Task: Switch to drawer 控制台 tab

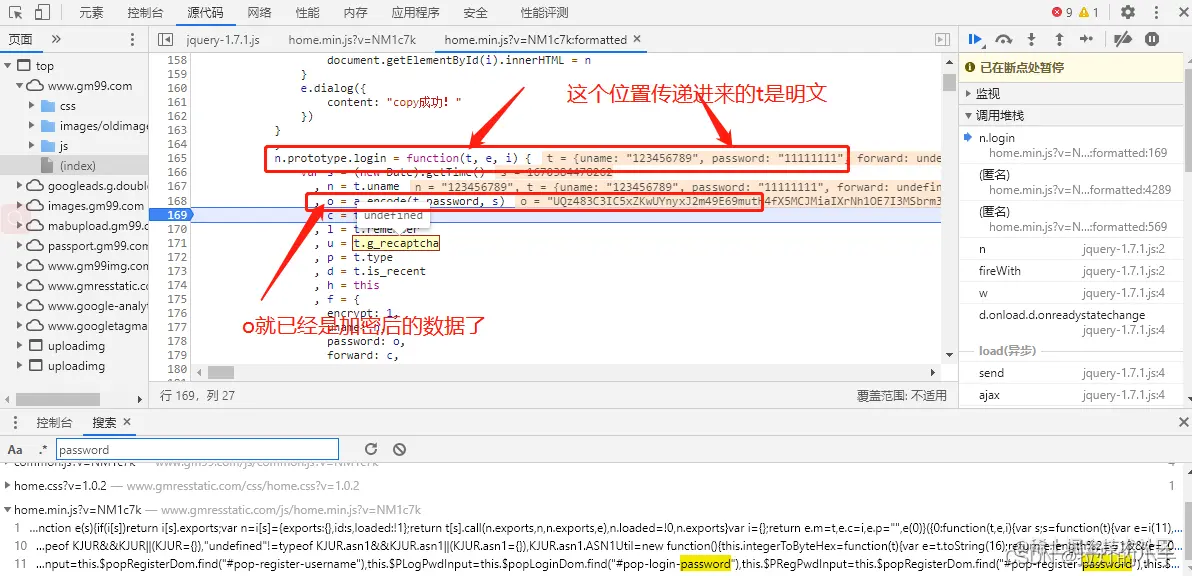Action: [54, 423]
